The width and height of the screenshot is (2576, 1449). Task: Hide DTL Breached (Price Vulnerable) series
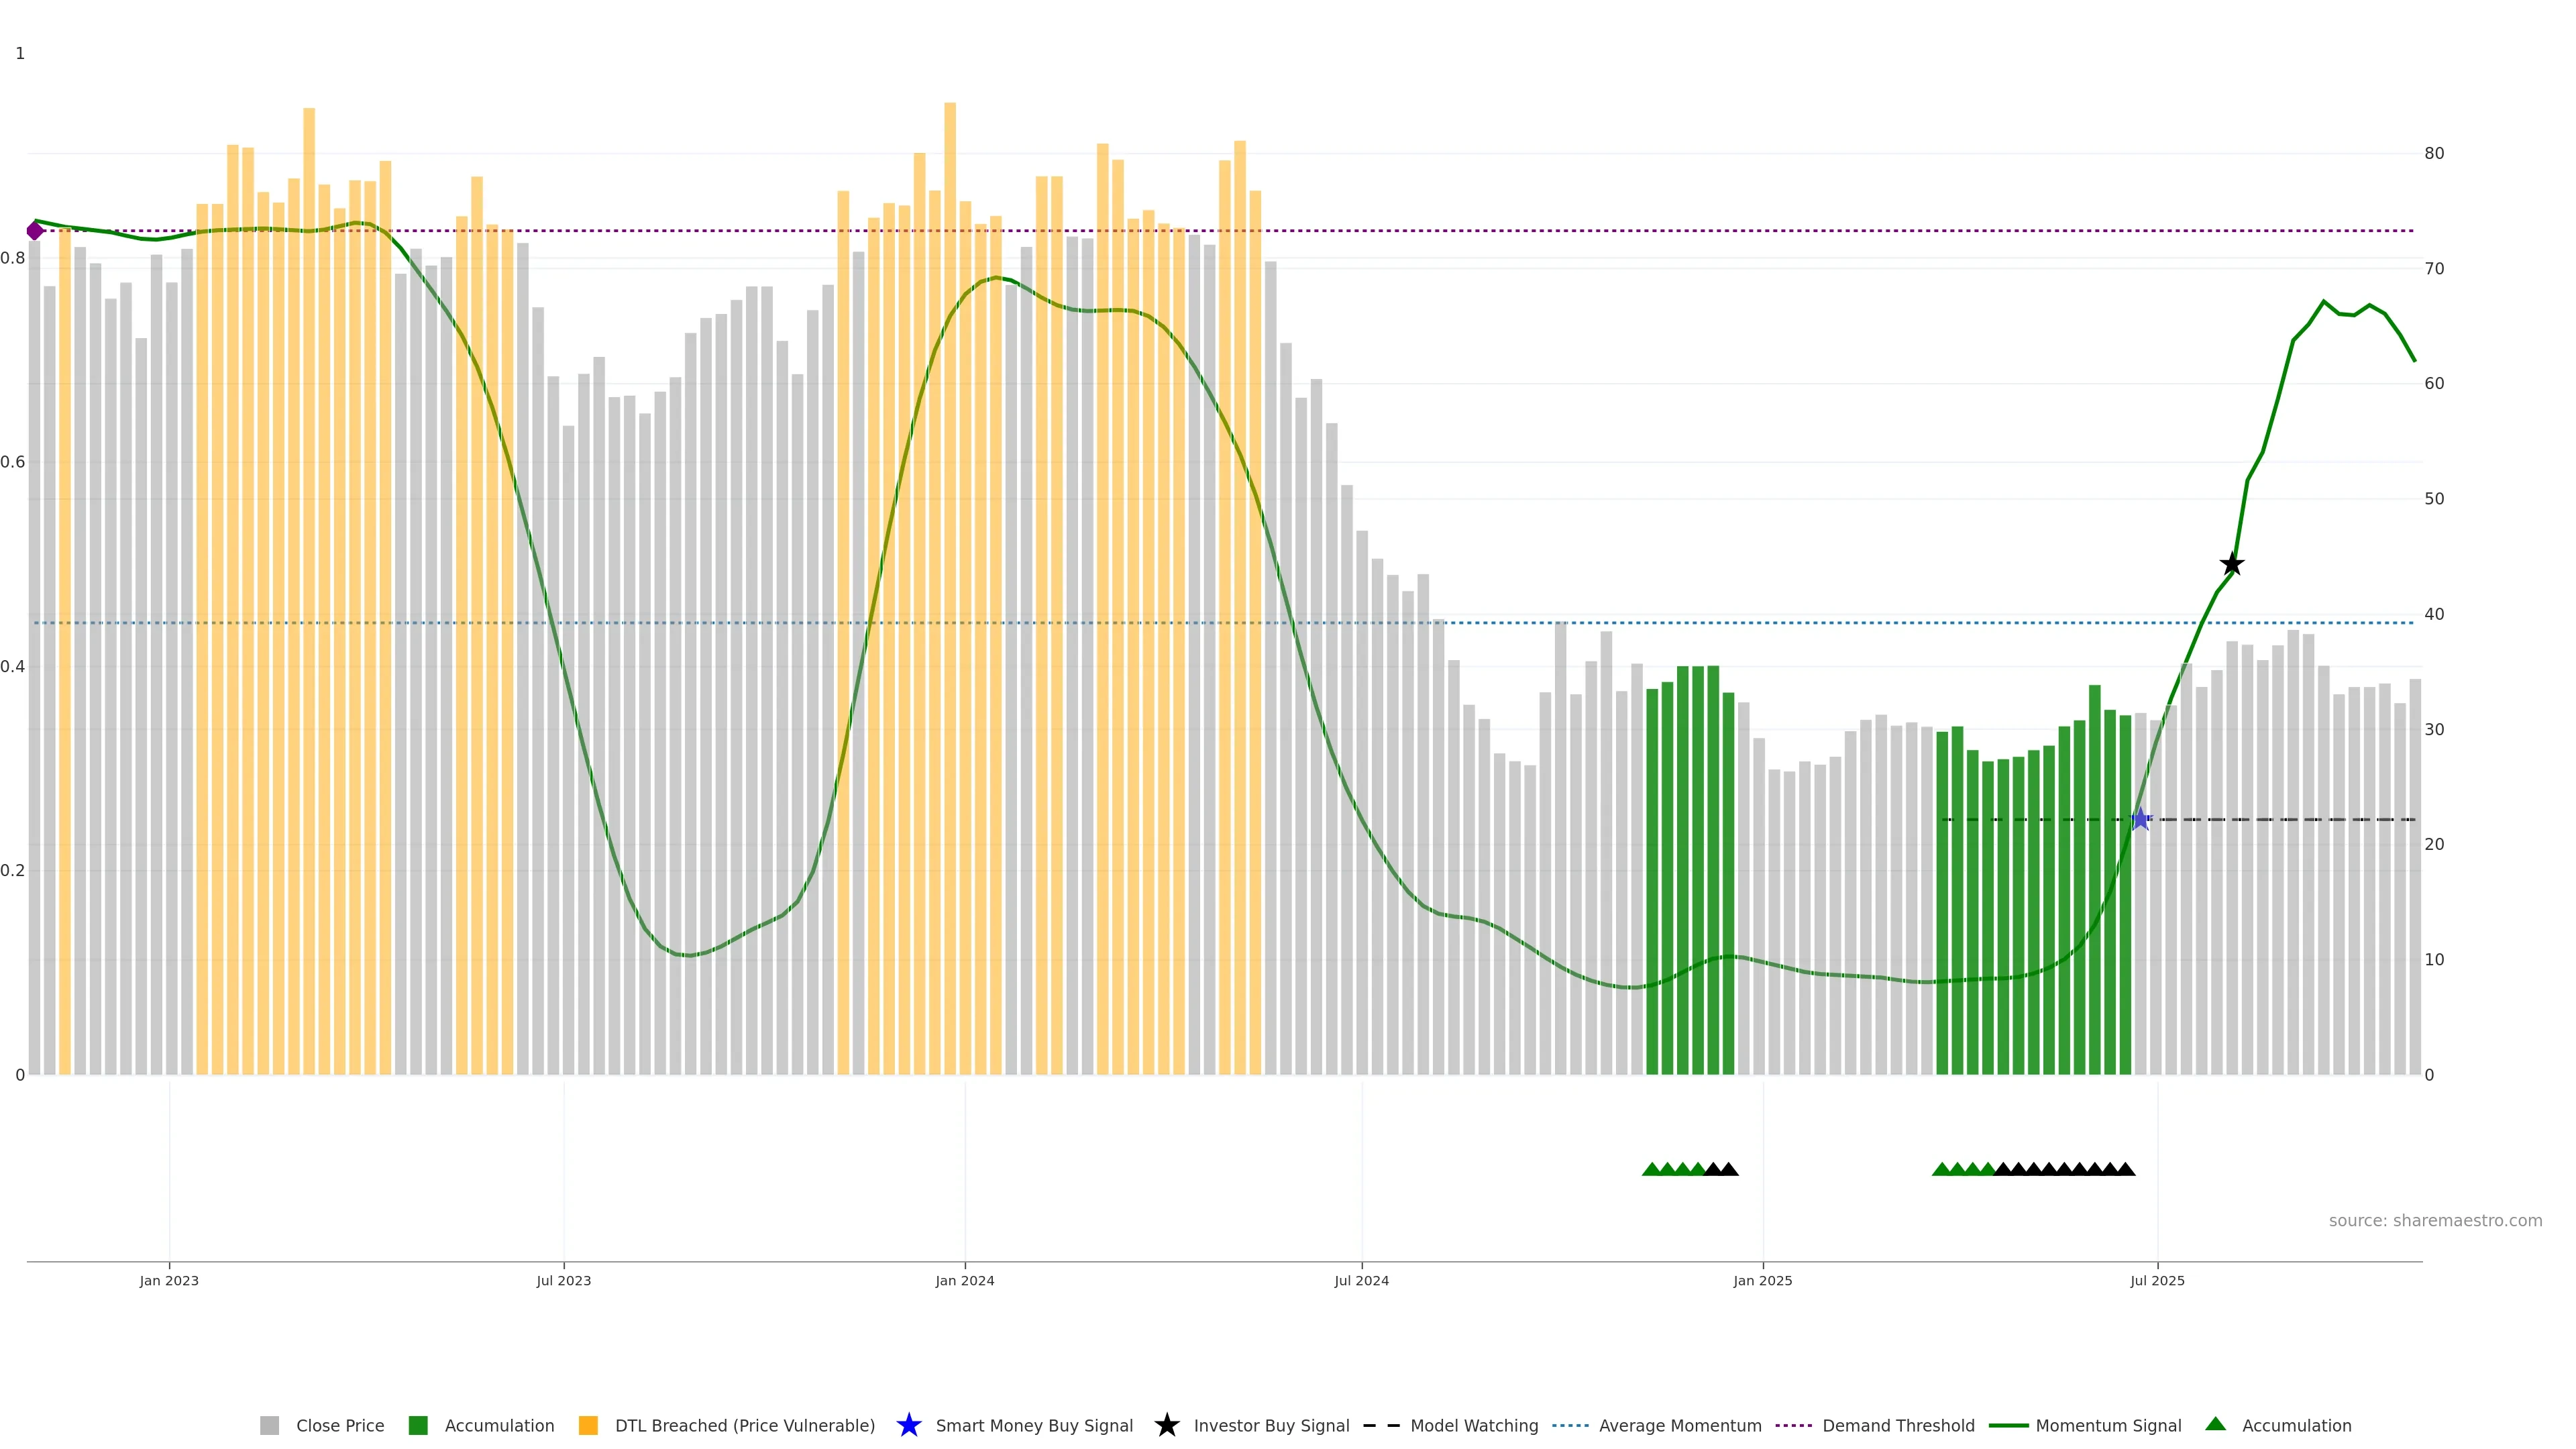(744, 1425)
